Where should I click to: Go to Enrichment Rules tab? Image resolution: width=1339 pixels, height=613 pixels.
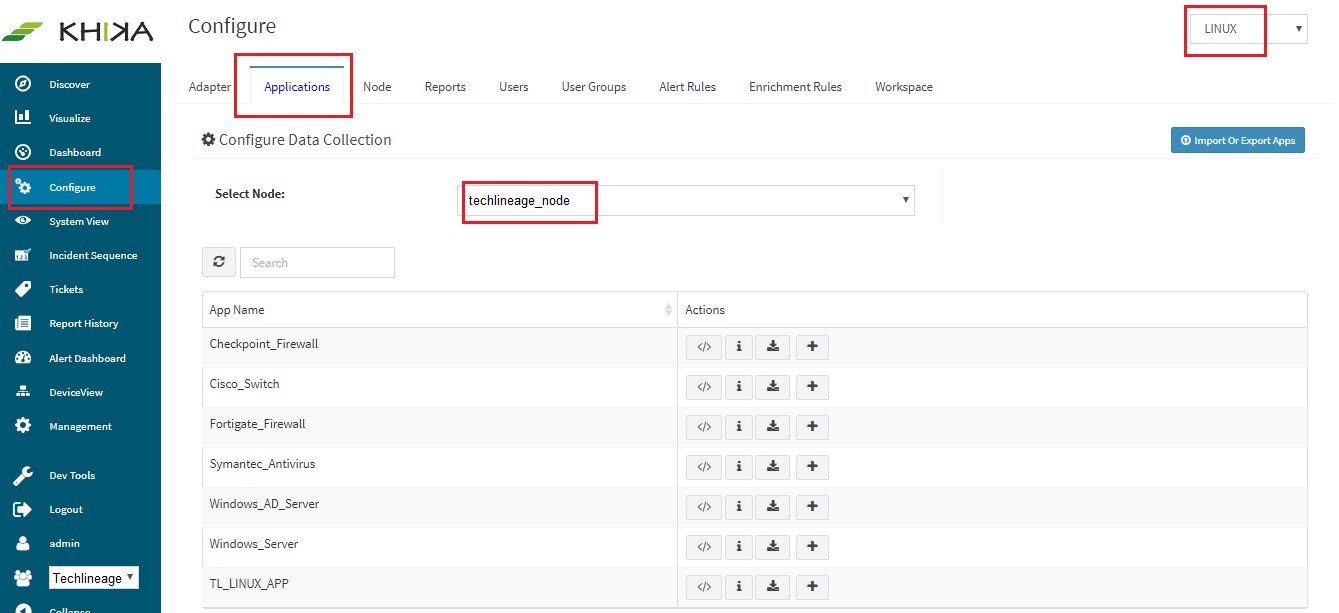click(x=796, y=87)
